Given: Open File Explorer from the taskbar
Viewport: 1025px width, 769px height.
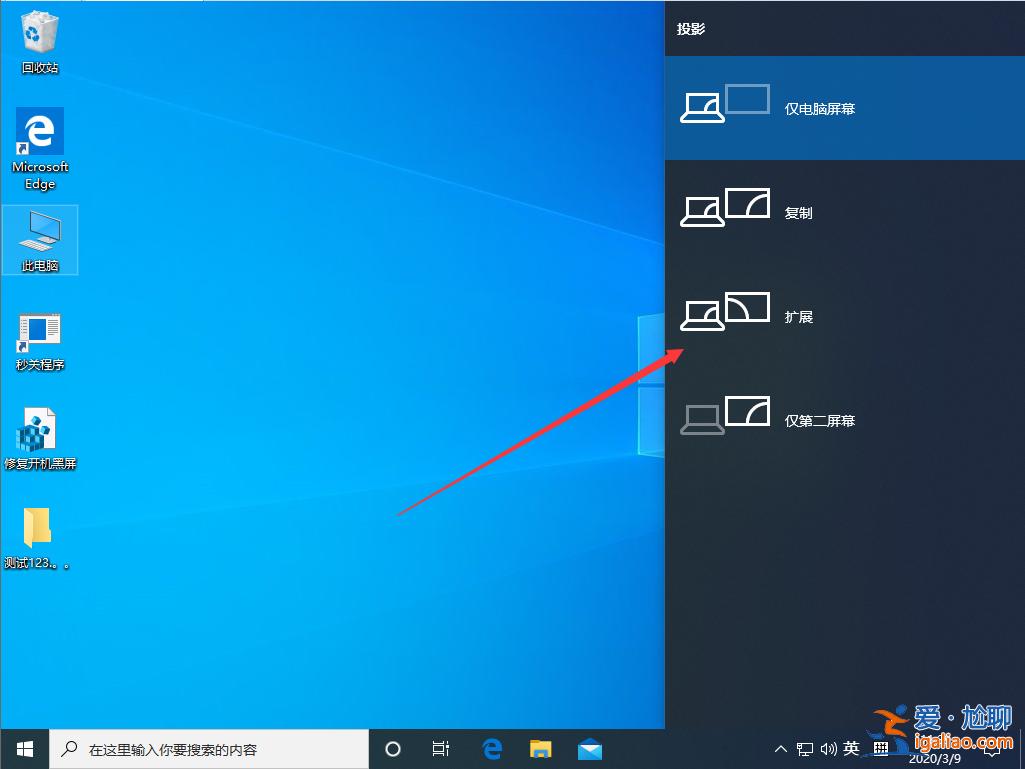Looking at the screenshot, I should point(540,748).
